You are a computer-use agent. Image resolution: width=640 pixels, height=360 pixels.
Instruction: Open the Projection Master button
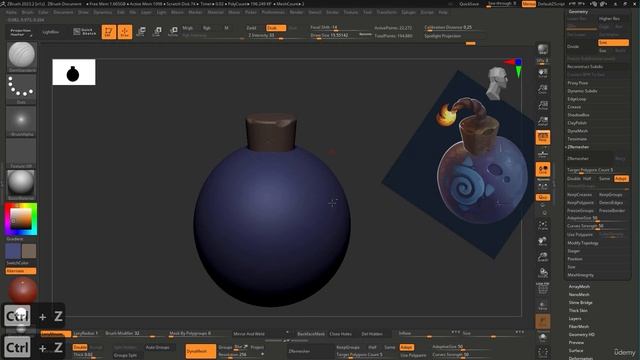[x=20, y=32]
